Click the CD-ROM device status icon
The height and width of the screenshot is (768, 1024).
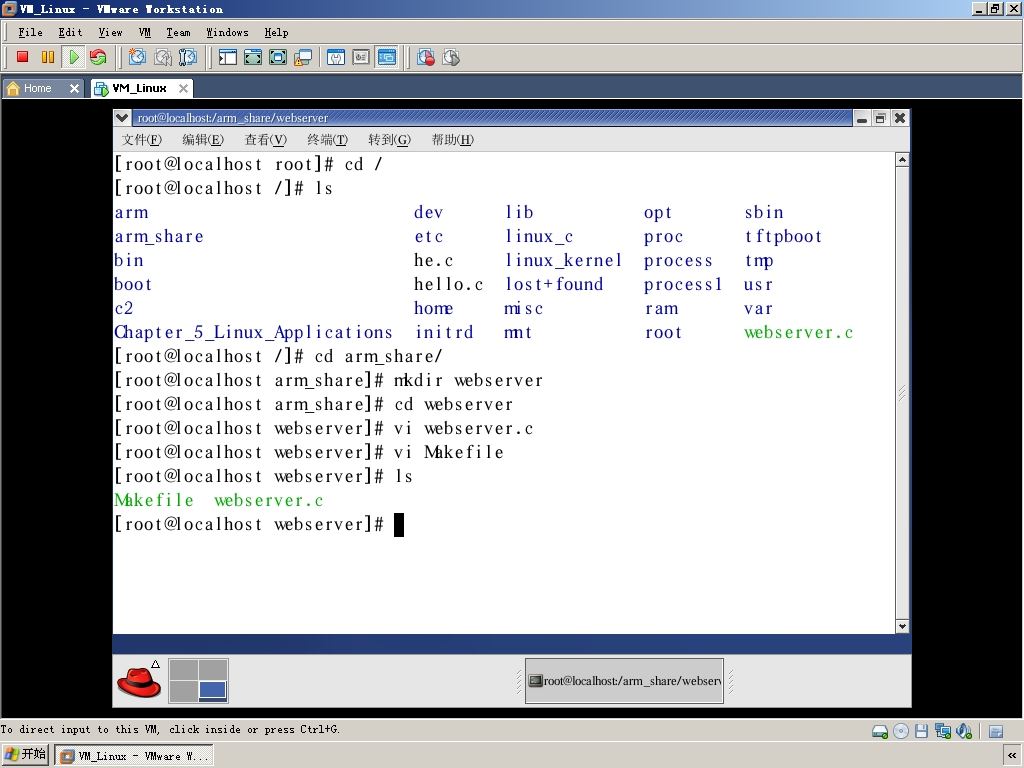(x=901, y=731)
